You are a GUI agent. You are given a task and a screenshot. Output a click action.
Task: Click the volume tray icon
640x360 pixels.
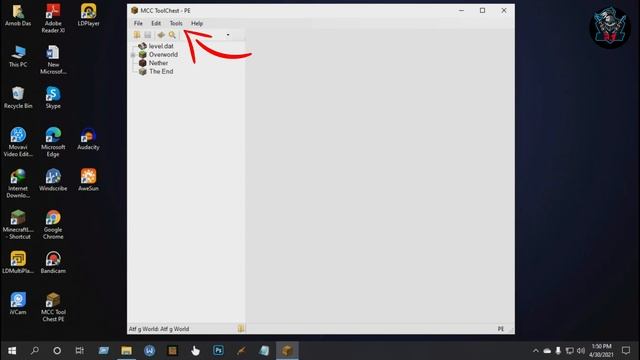pyautogui.click(x=581, y=351)
